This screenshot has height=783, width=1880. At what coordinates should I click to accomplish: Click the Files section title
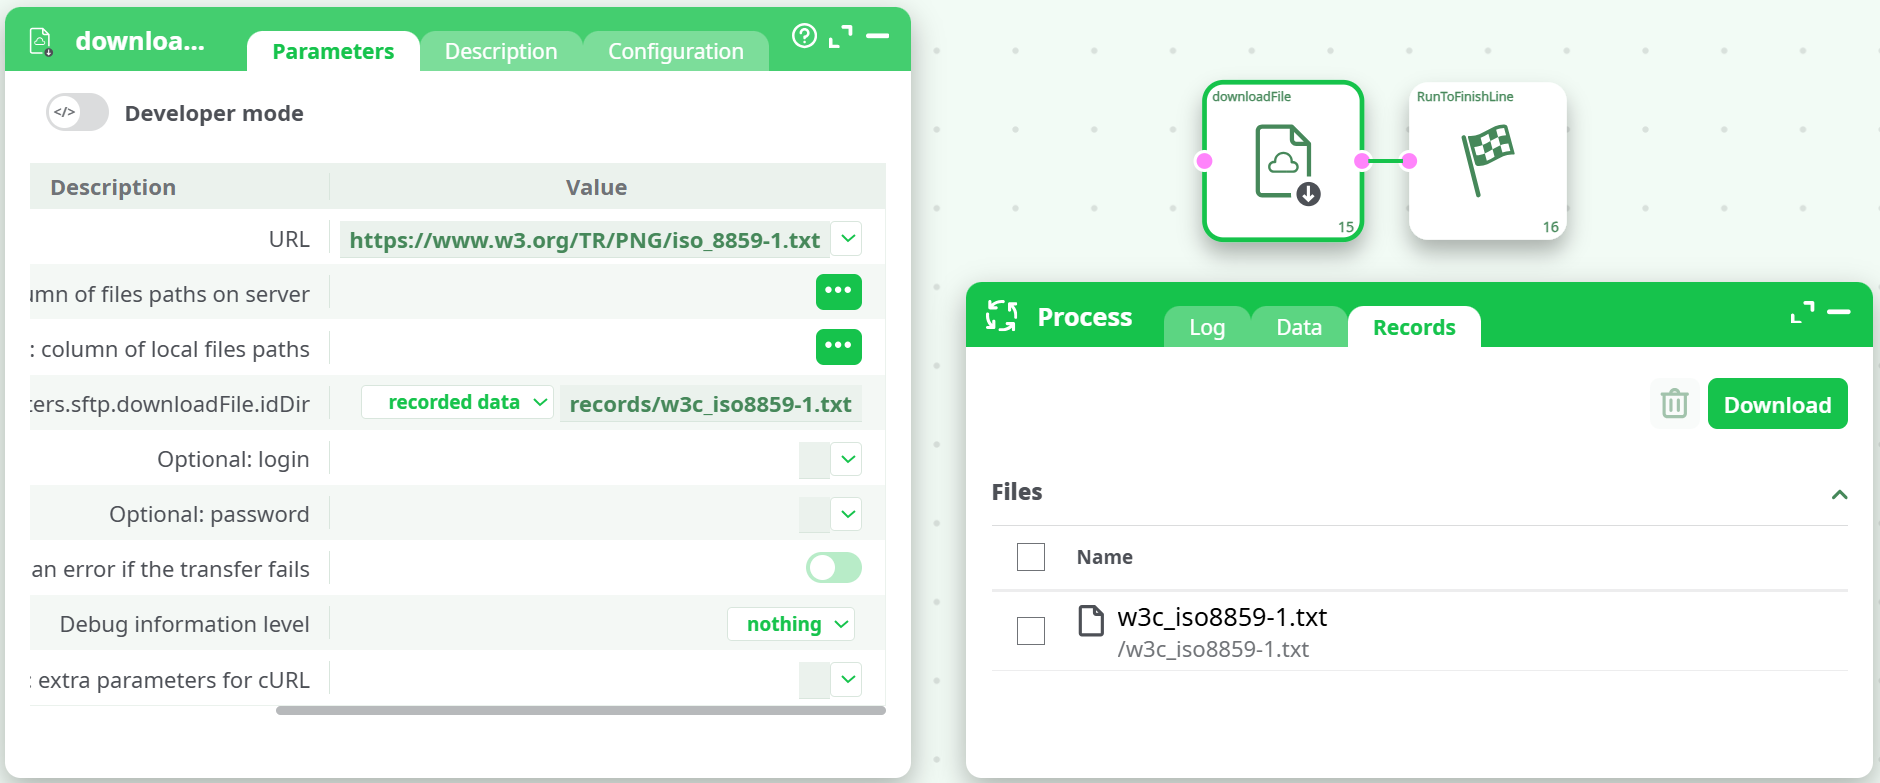coord(1016,492)
